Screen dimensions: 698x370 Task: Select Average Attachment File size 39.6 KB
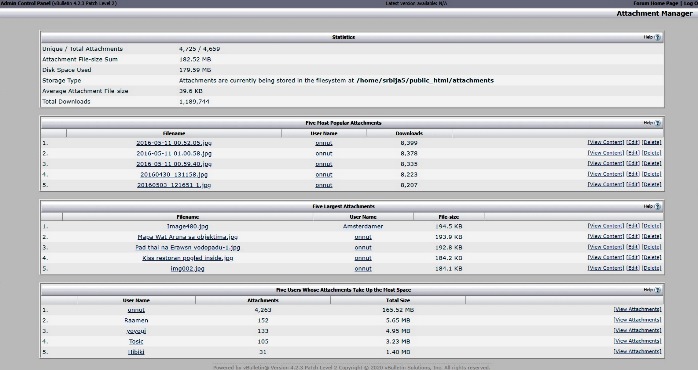(191, 91)
